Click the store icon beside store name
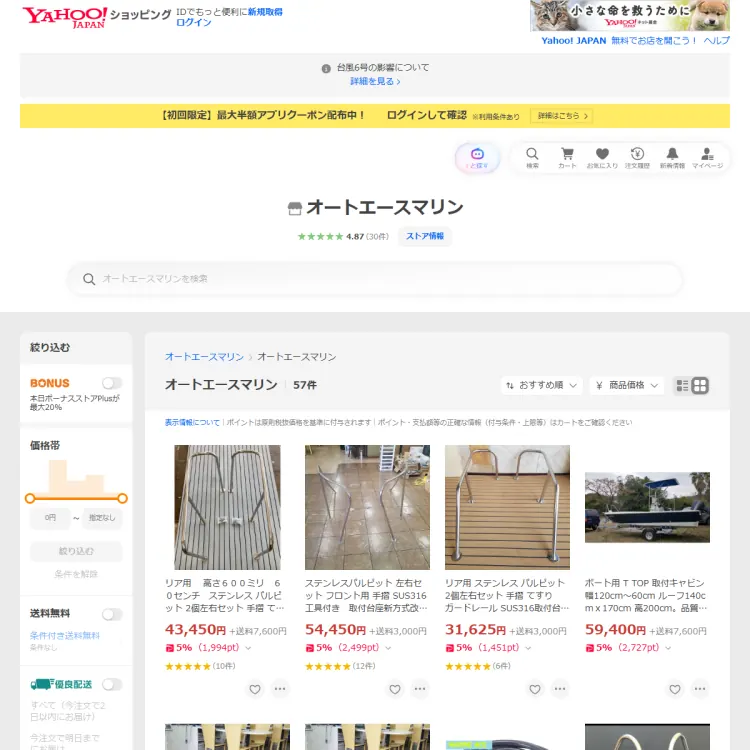 coord(295,208)
